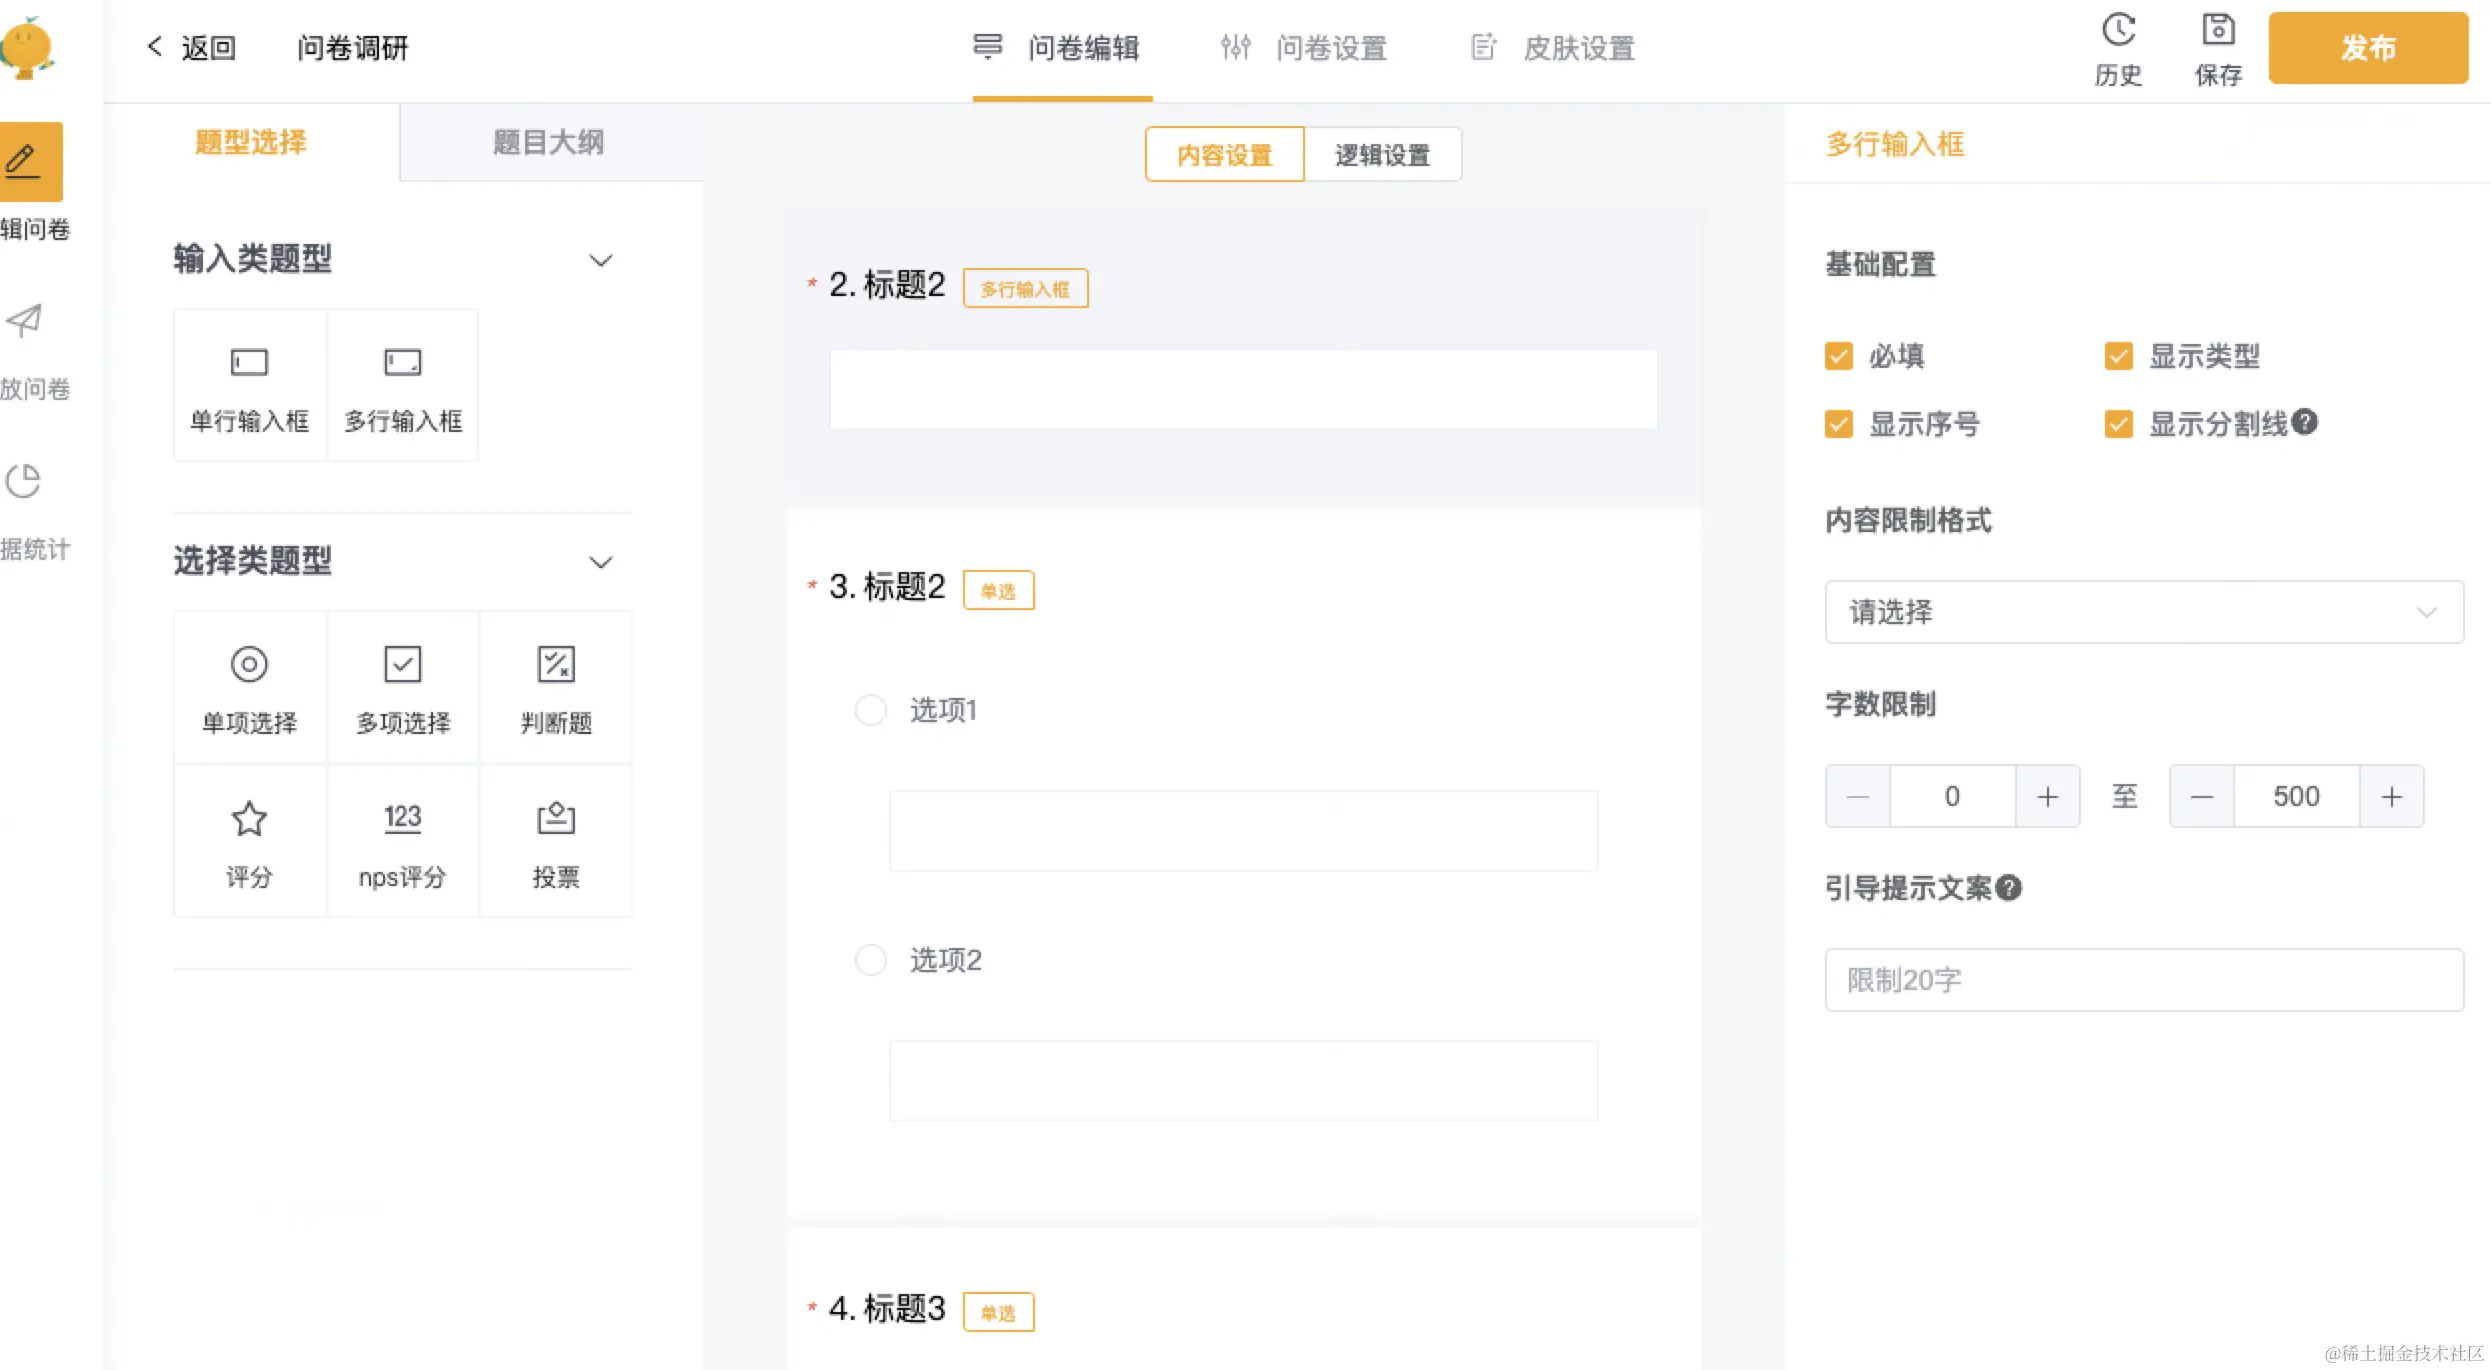Viewport: 2491px width, 1370px height.
Task: Click help icon beside 引导提示文案
Action: click(2009, 887)
